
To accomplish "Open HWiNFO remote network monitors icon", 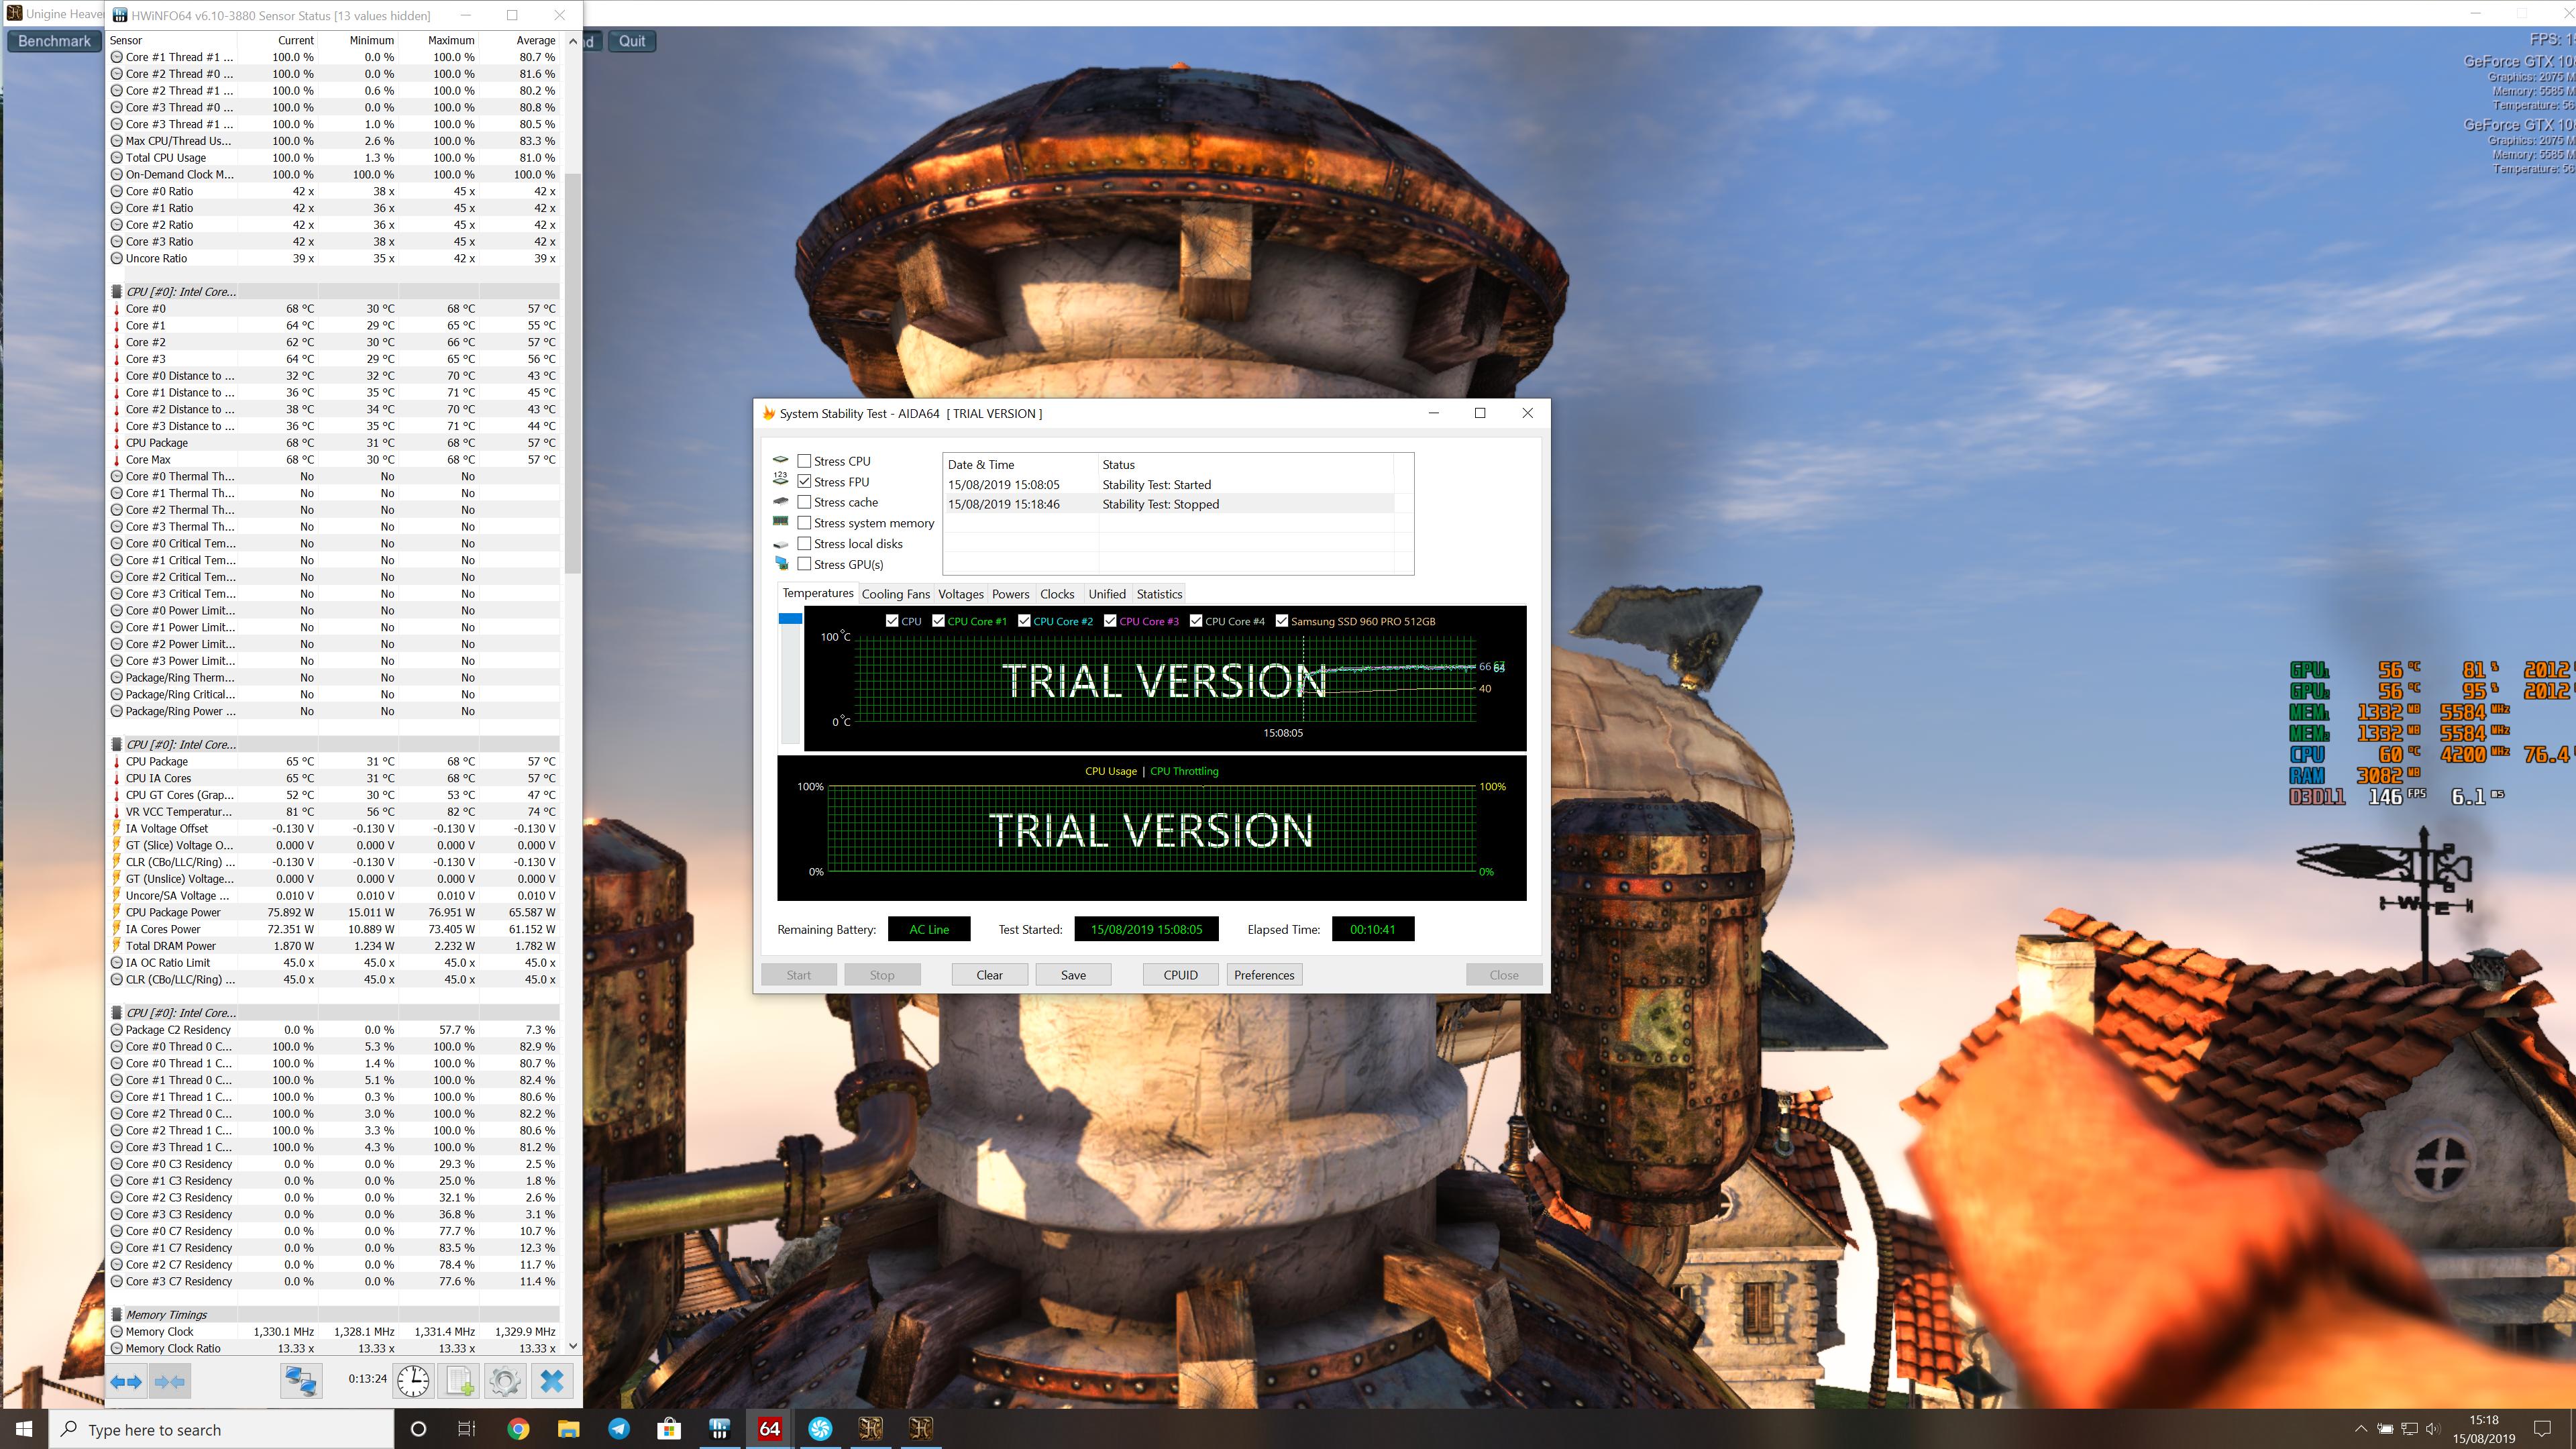I will [x=301, y=1381].
